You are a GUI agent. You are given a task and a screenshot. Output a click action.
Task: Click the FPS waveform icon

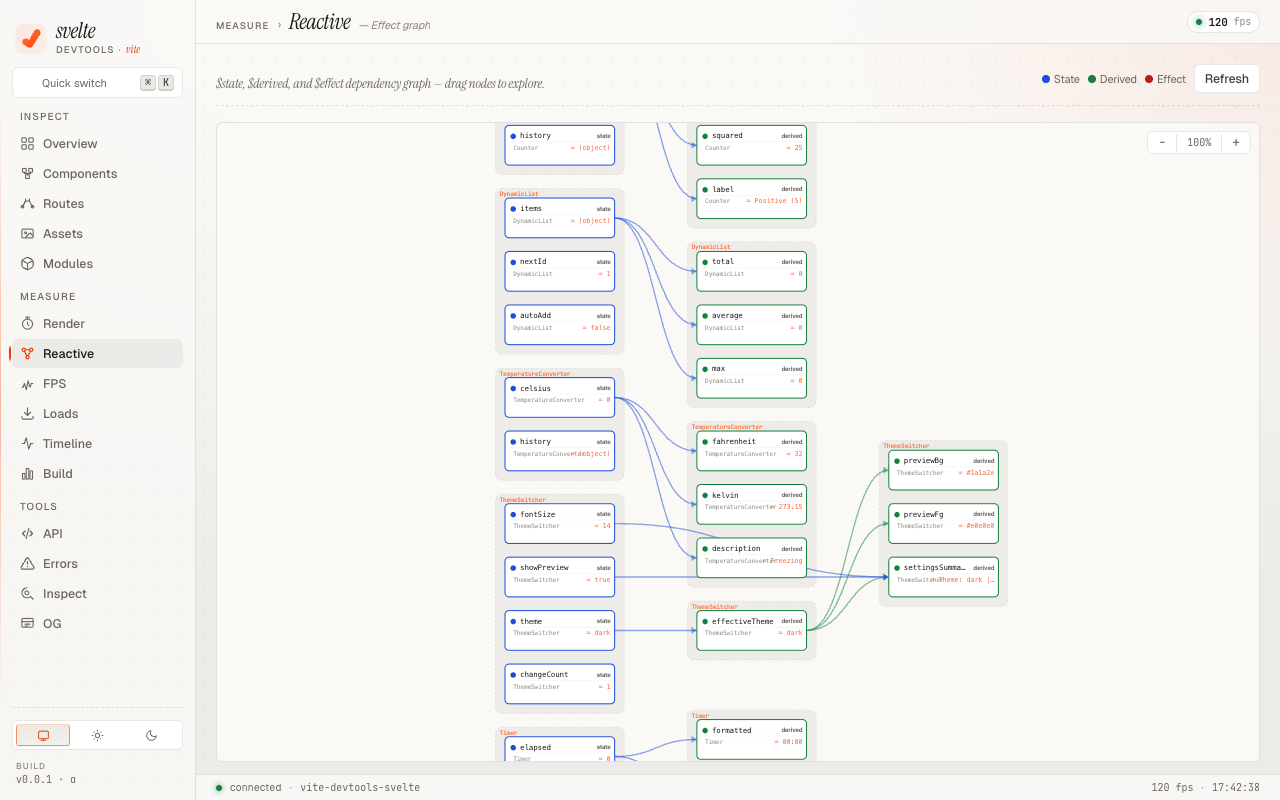point(28,384)
